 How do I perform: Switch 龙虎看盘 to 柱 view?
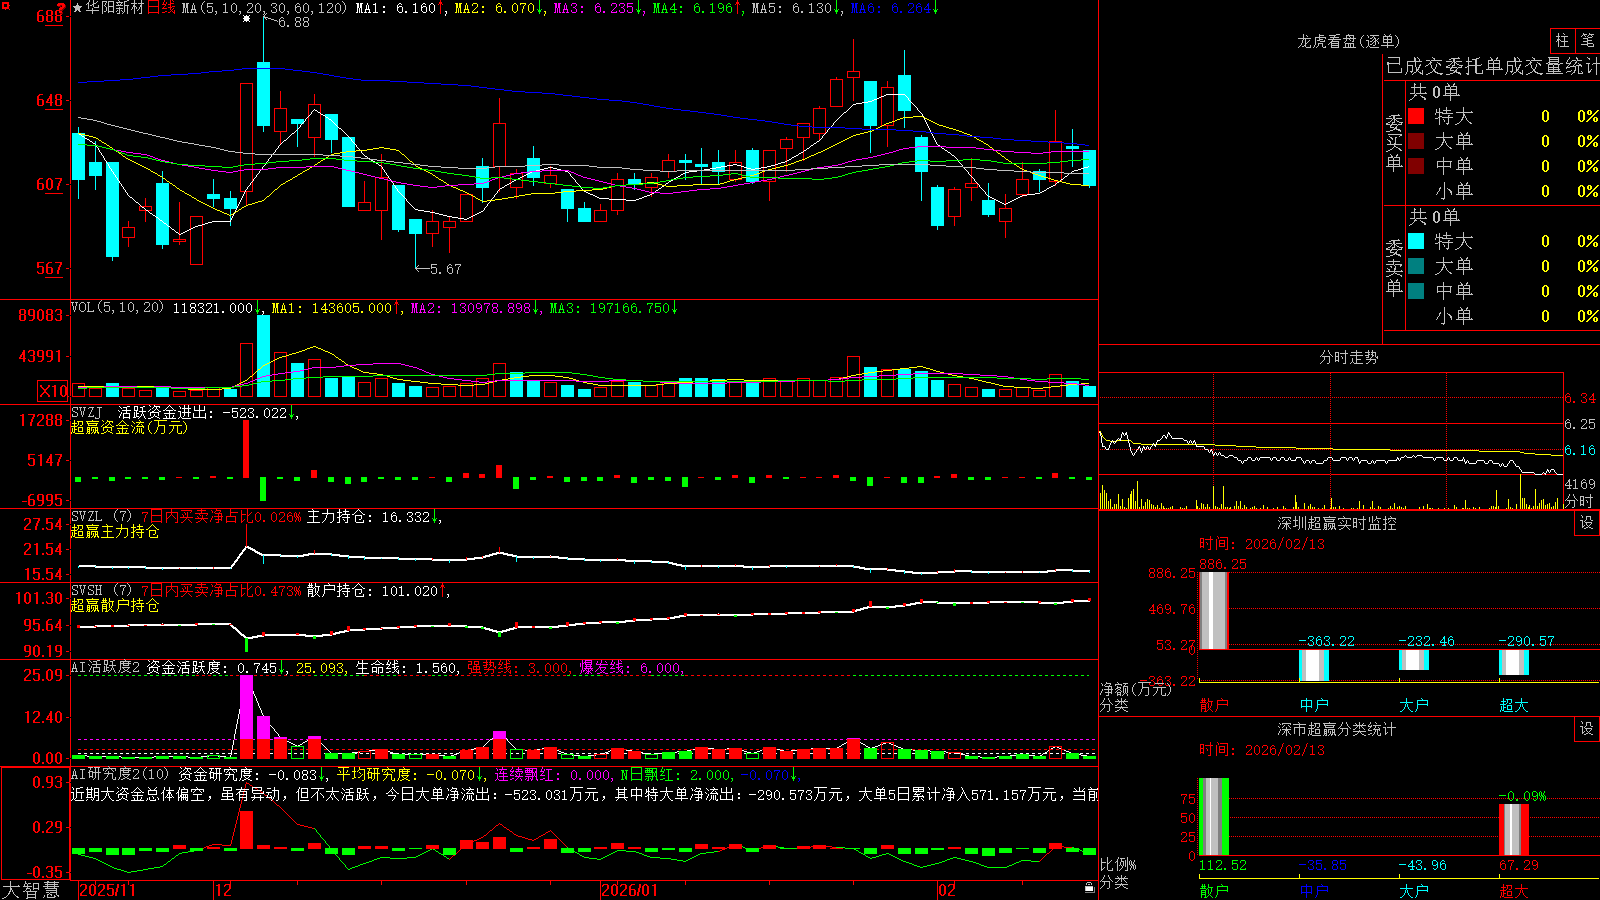(1562, 40)
